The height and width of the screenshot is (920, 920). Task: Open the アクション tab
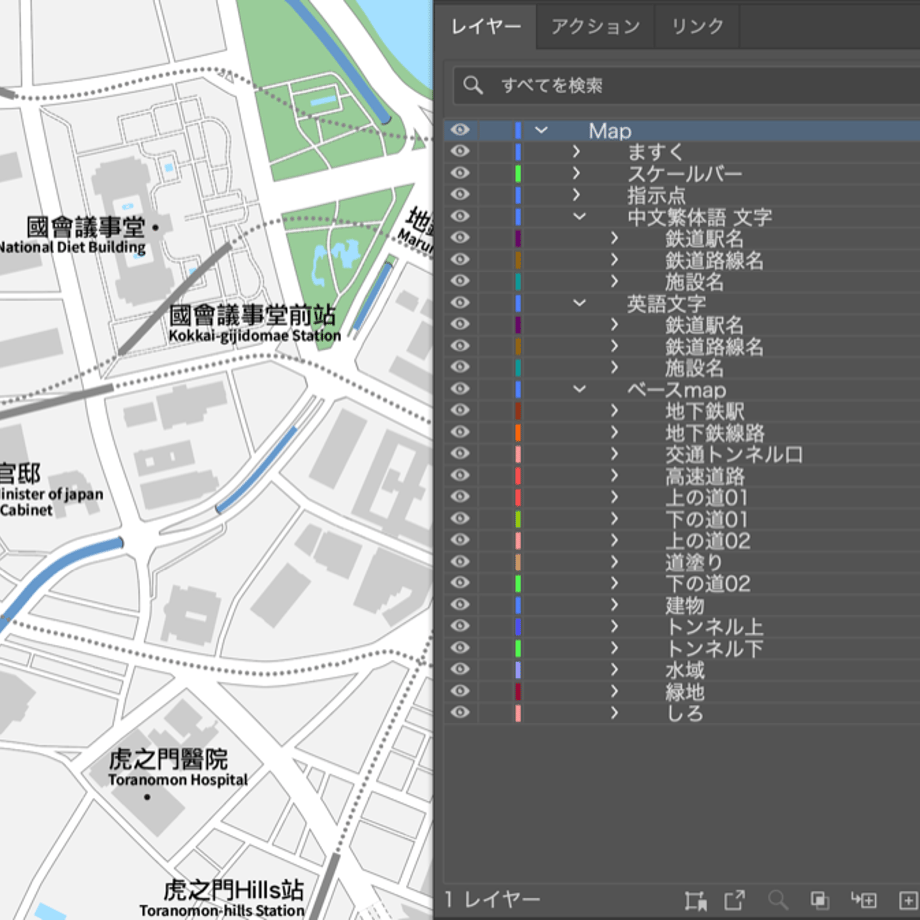pos(596,26)
